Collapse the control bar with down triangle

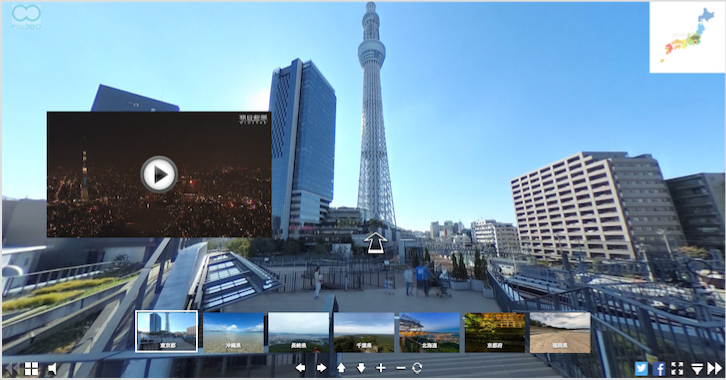click(697, 368)
